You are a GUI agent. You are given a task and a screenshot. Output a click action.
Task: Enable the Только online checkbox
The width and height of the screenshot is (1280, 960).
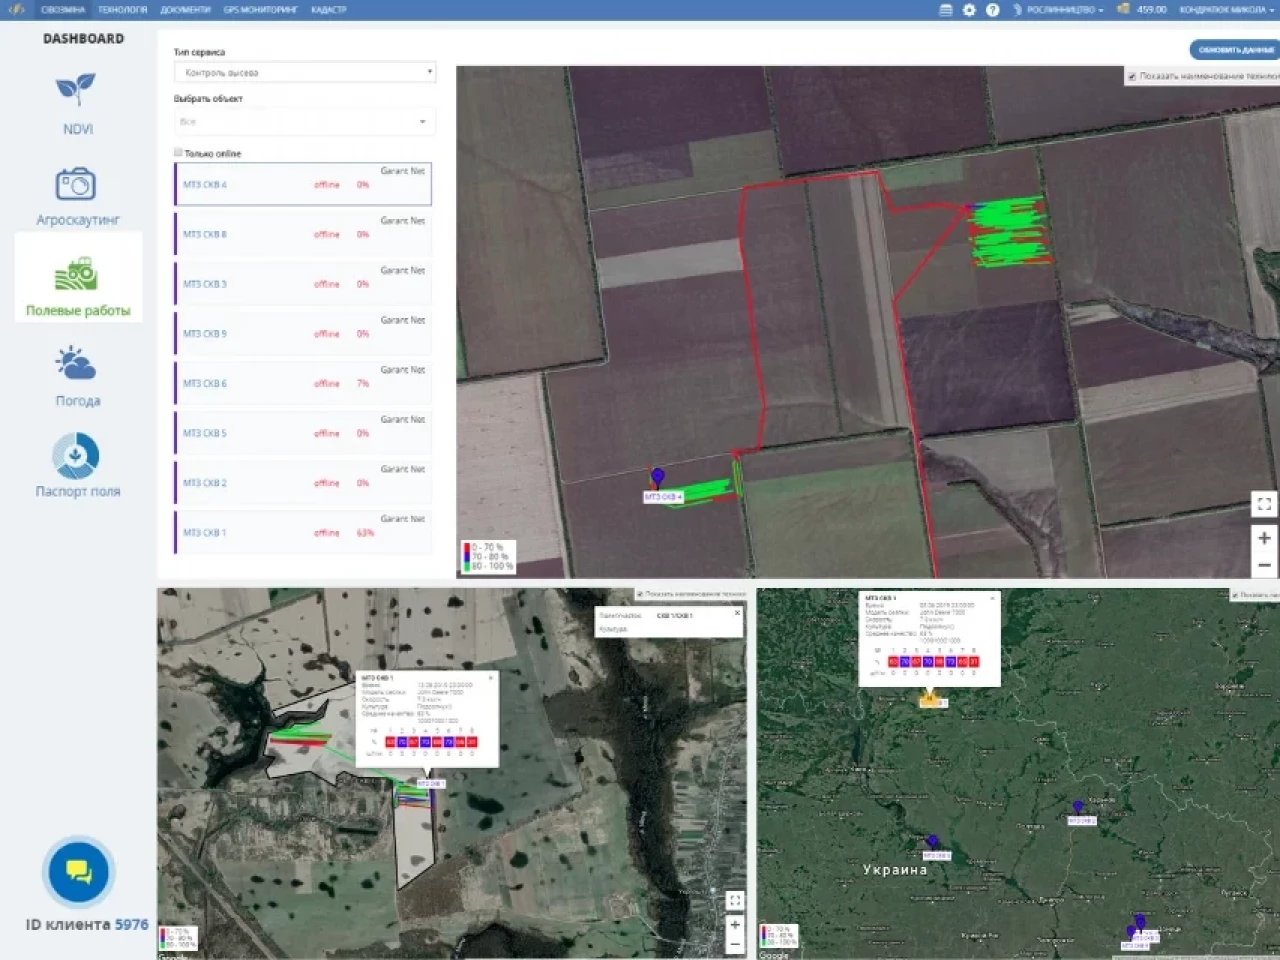pos(179,153)
